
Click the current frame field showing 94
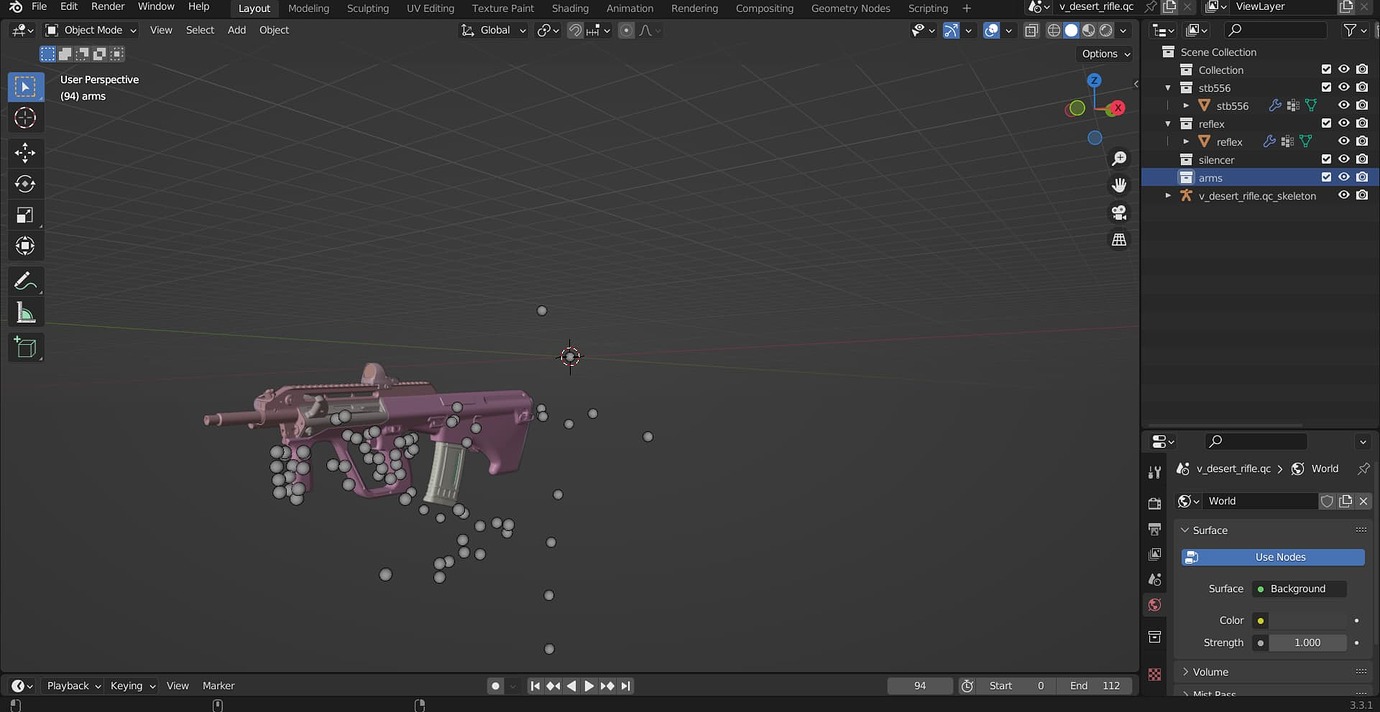point(919,685)
